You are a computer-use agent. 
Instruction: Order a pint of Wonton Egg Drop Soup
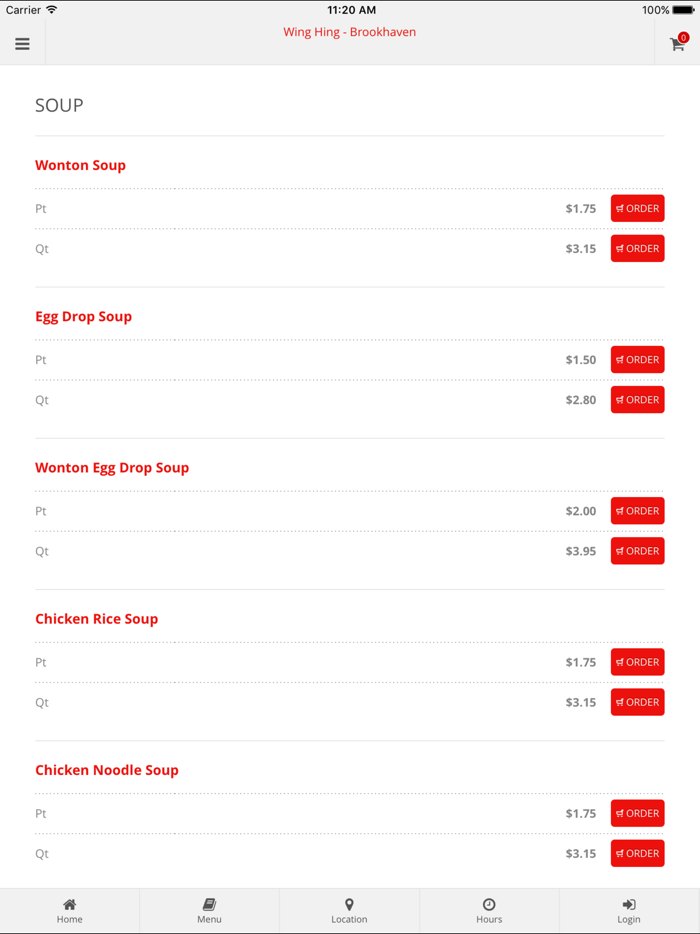tap(637, 511)
